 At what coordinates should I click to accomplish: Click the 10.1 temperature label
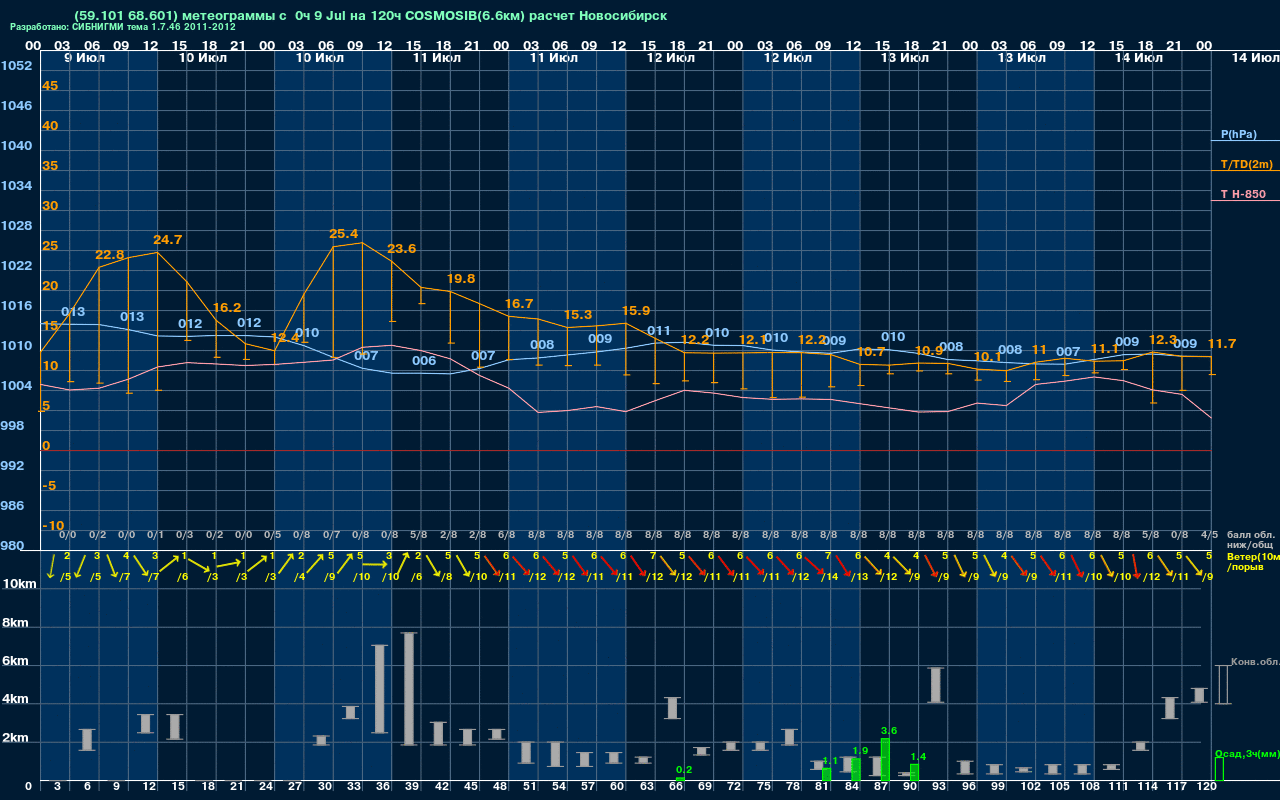pyautogui.click(x=988, y=357)
